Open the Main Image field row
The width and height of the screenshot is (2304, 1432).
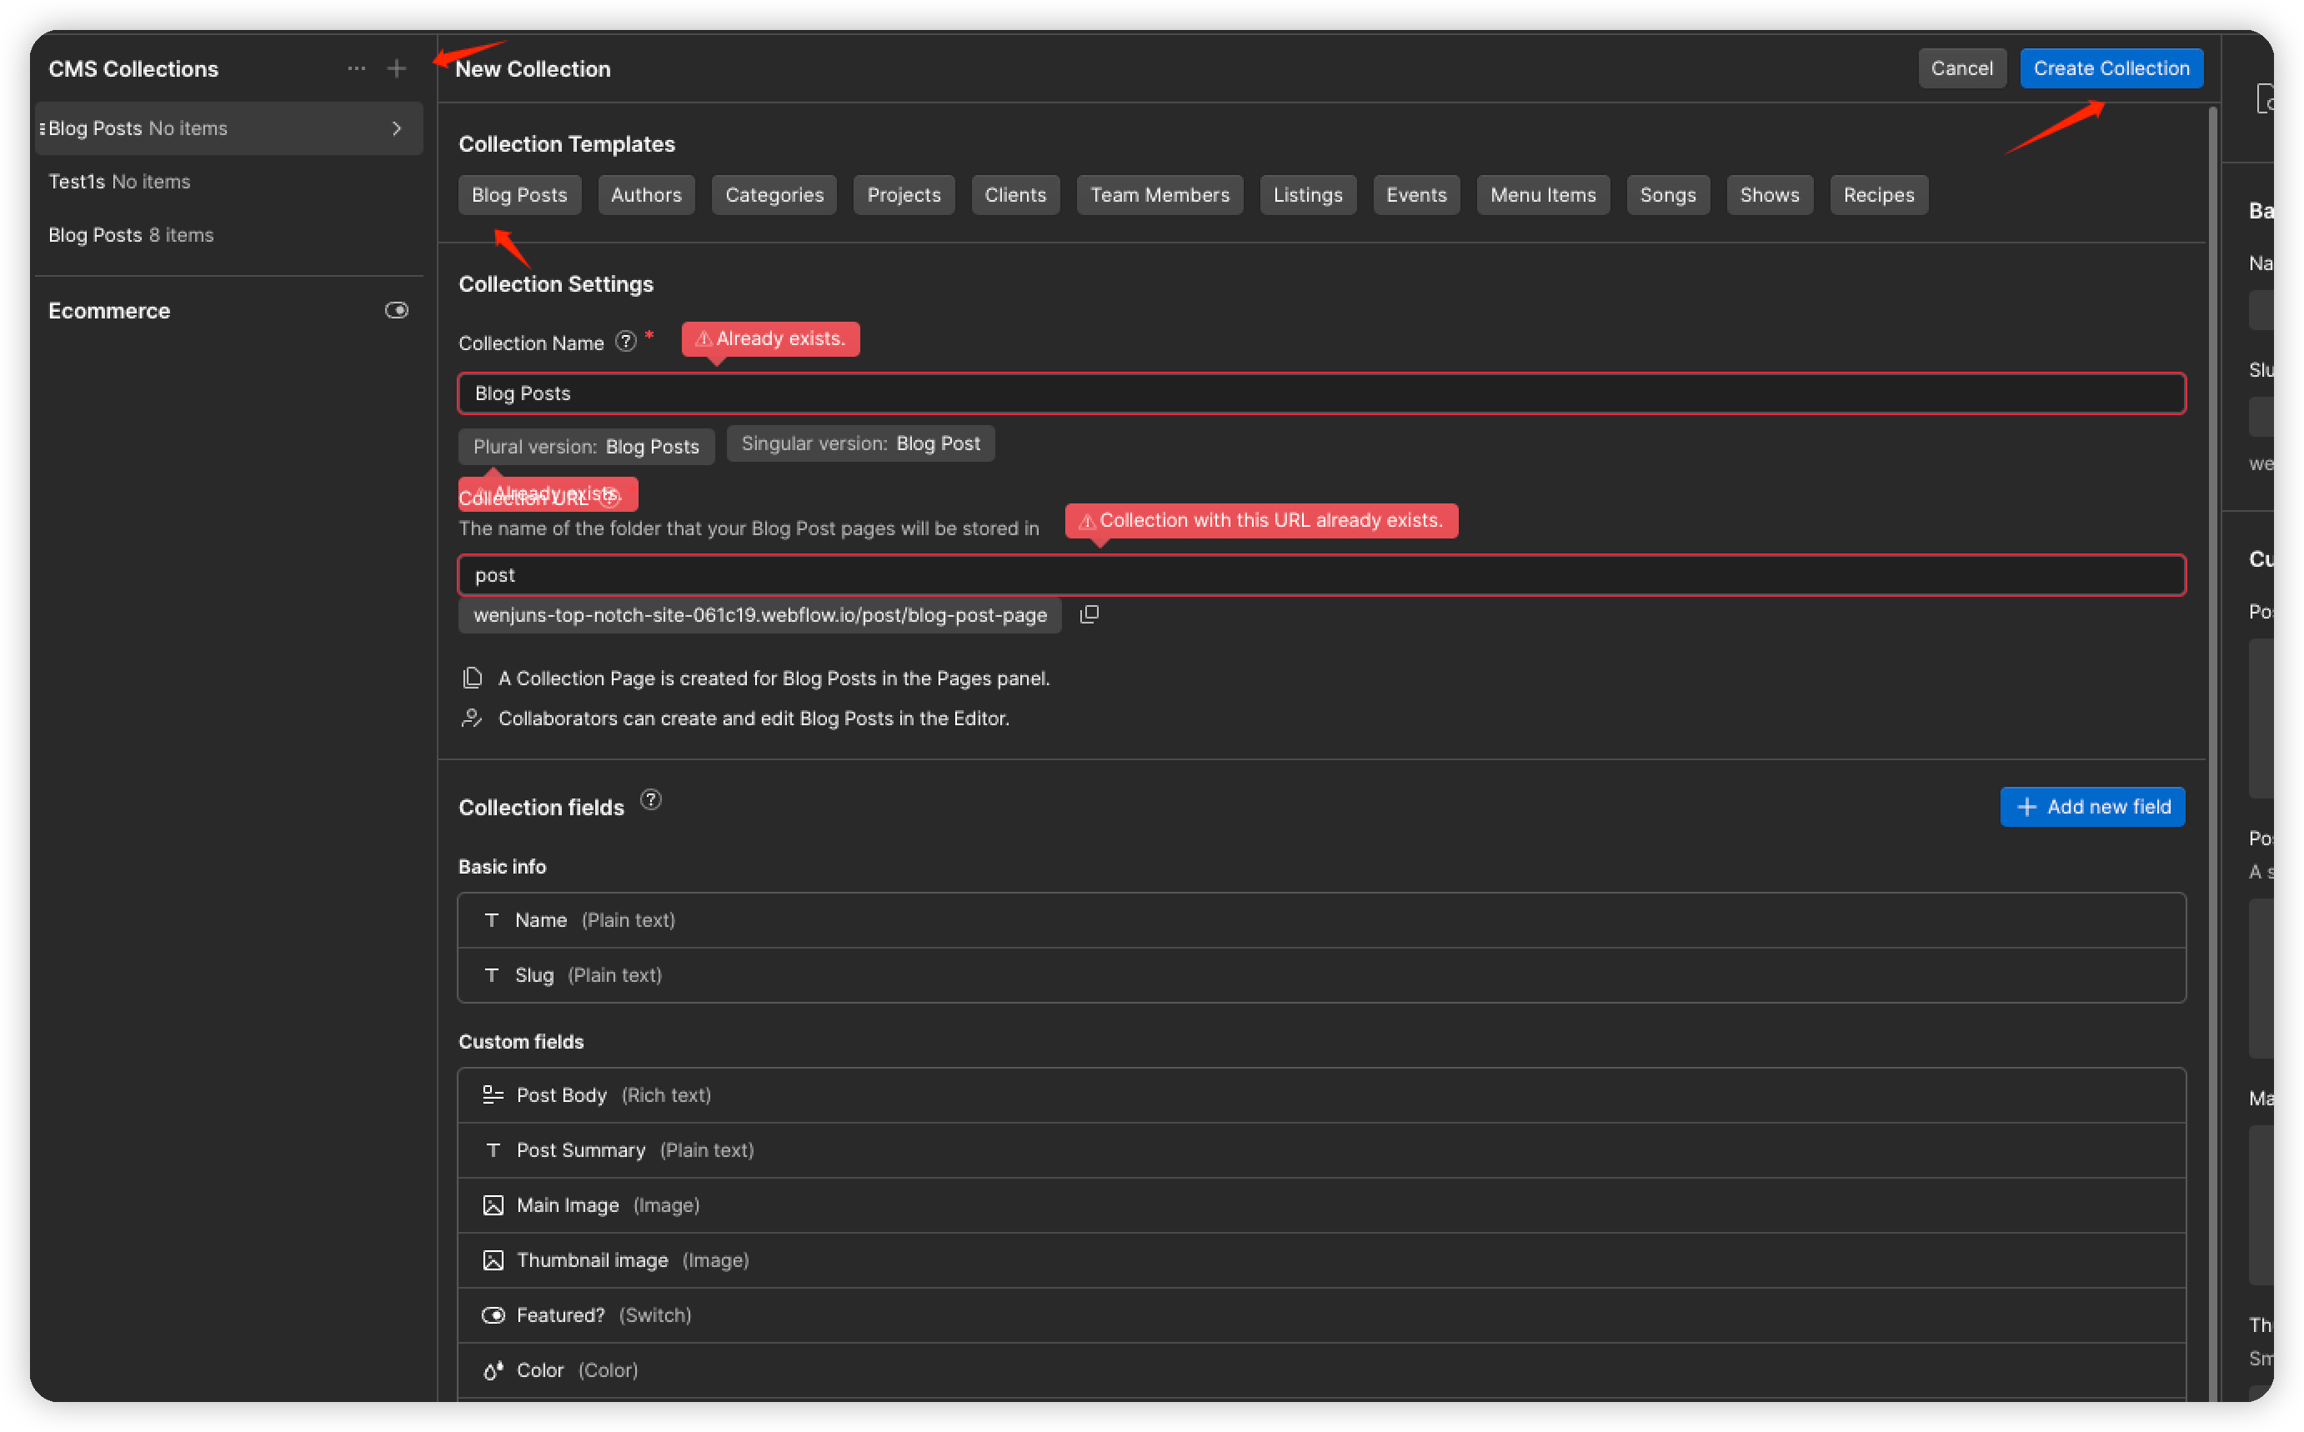[x=1321, y=1205]
